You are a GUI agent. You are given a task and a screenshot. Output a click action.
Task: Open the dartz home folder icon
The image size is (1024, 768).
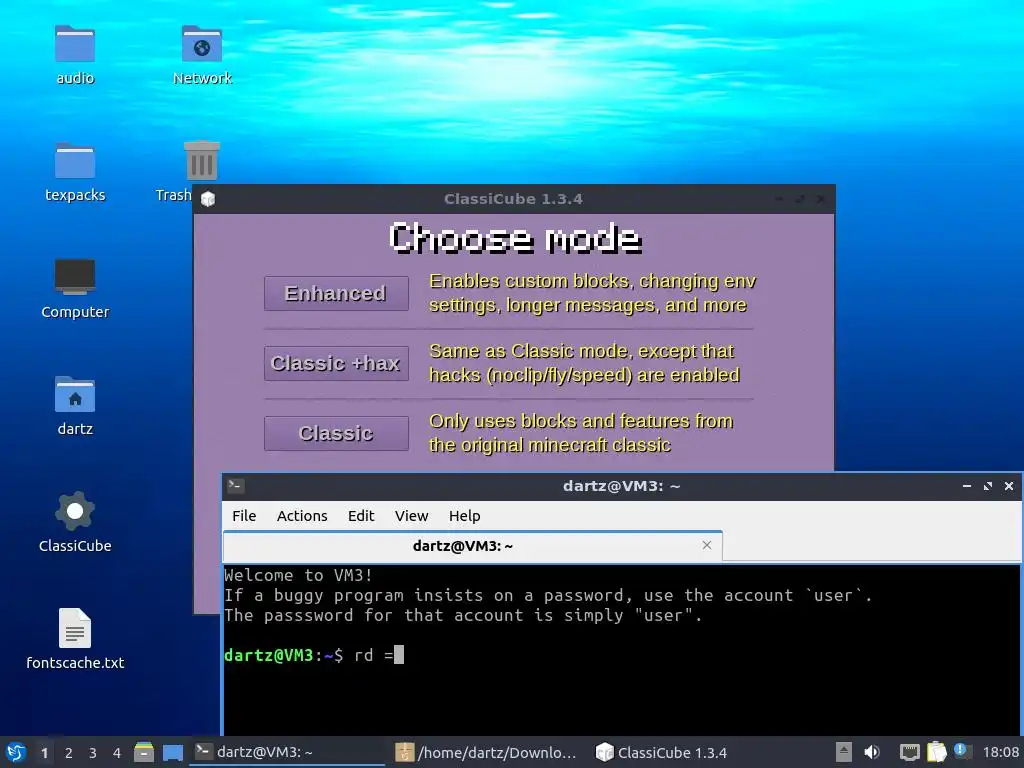(74, 394)
